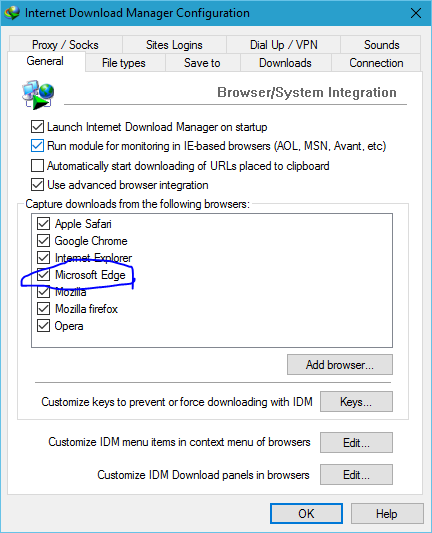The height and width of the screenshot is (533, 432).
Task: Confirm settings with the OK button
Action: [306, 514]
